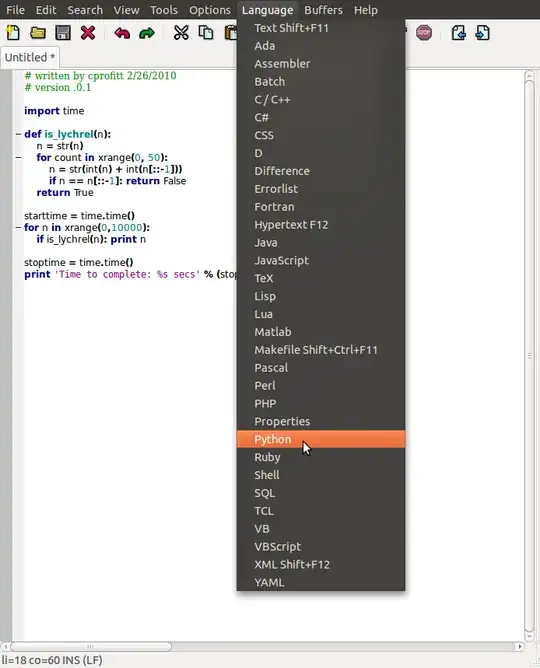The height and width of the screenshot is (668, 540).
Task: Open the Options menu
Action: coord(210,10)
